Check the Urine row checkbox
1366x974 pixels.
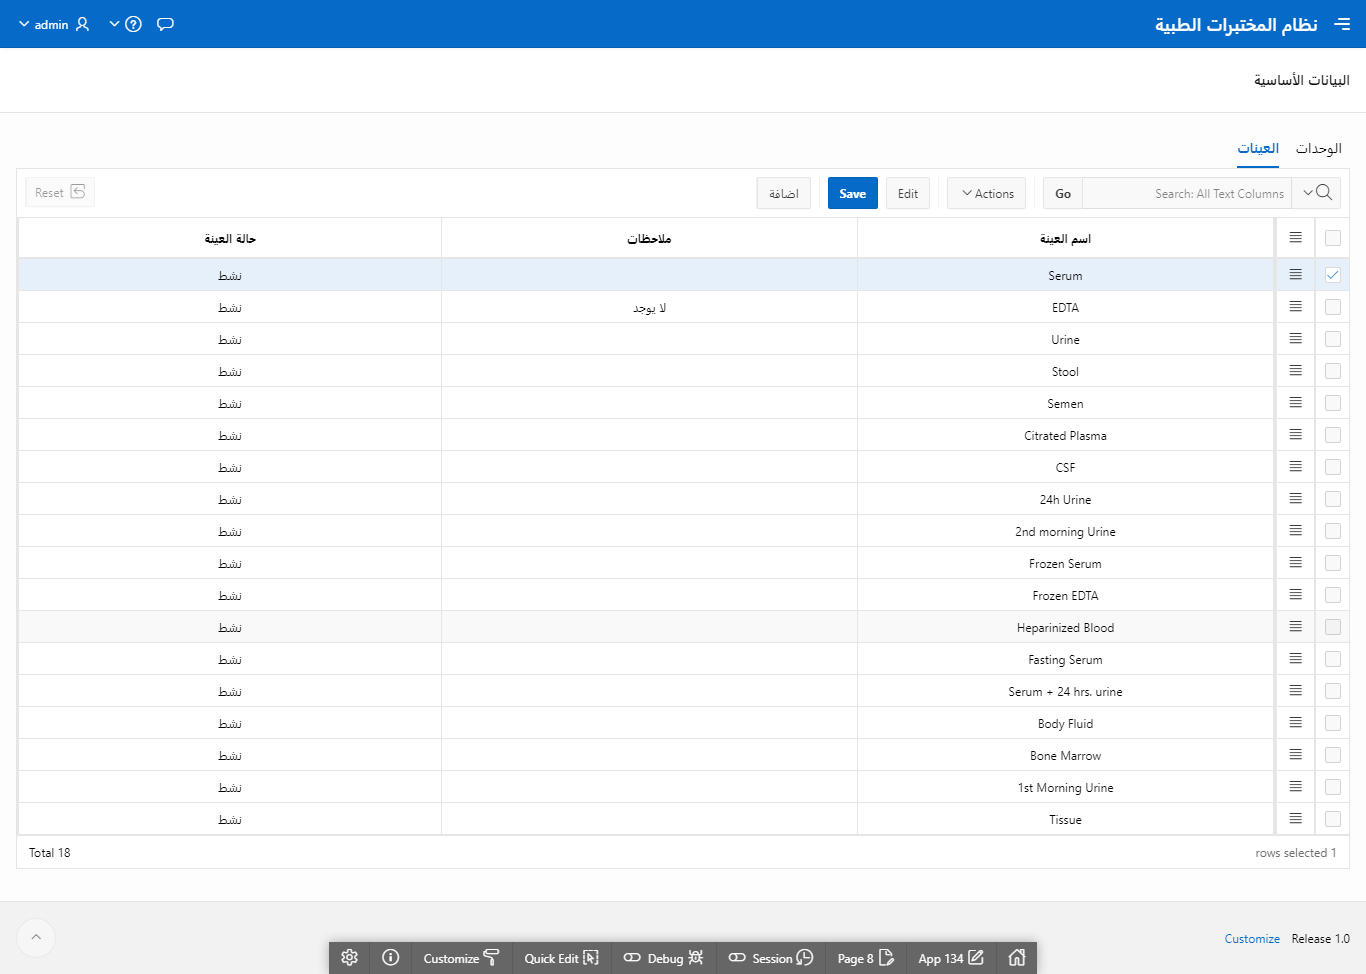[1332, 339]
